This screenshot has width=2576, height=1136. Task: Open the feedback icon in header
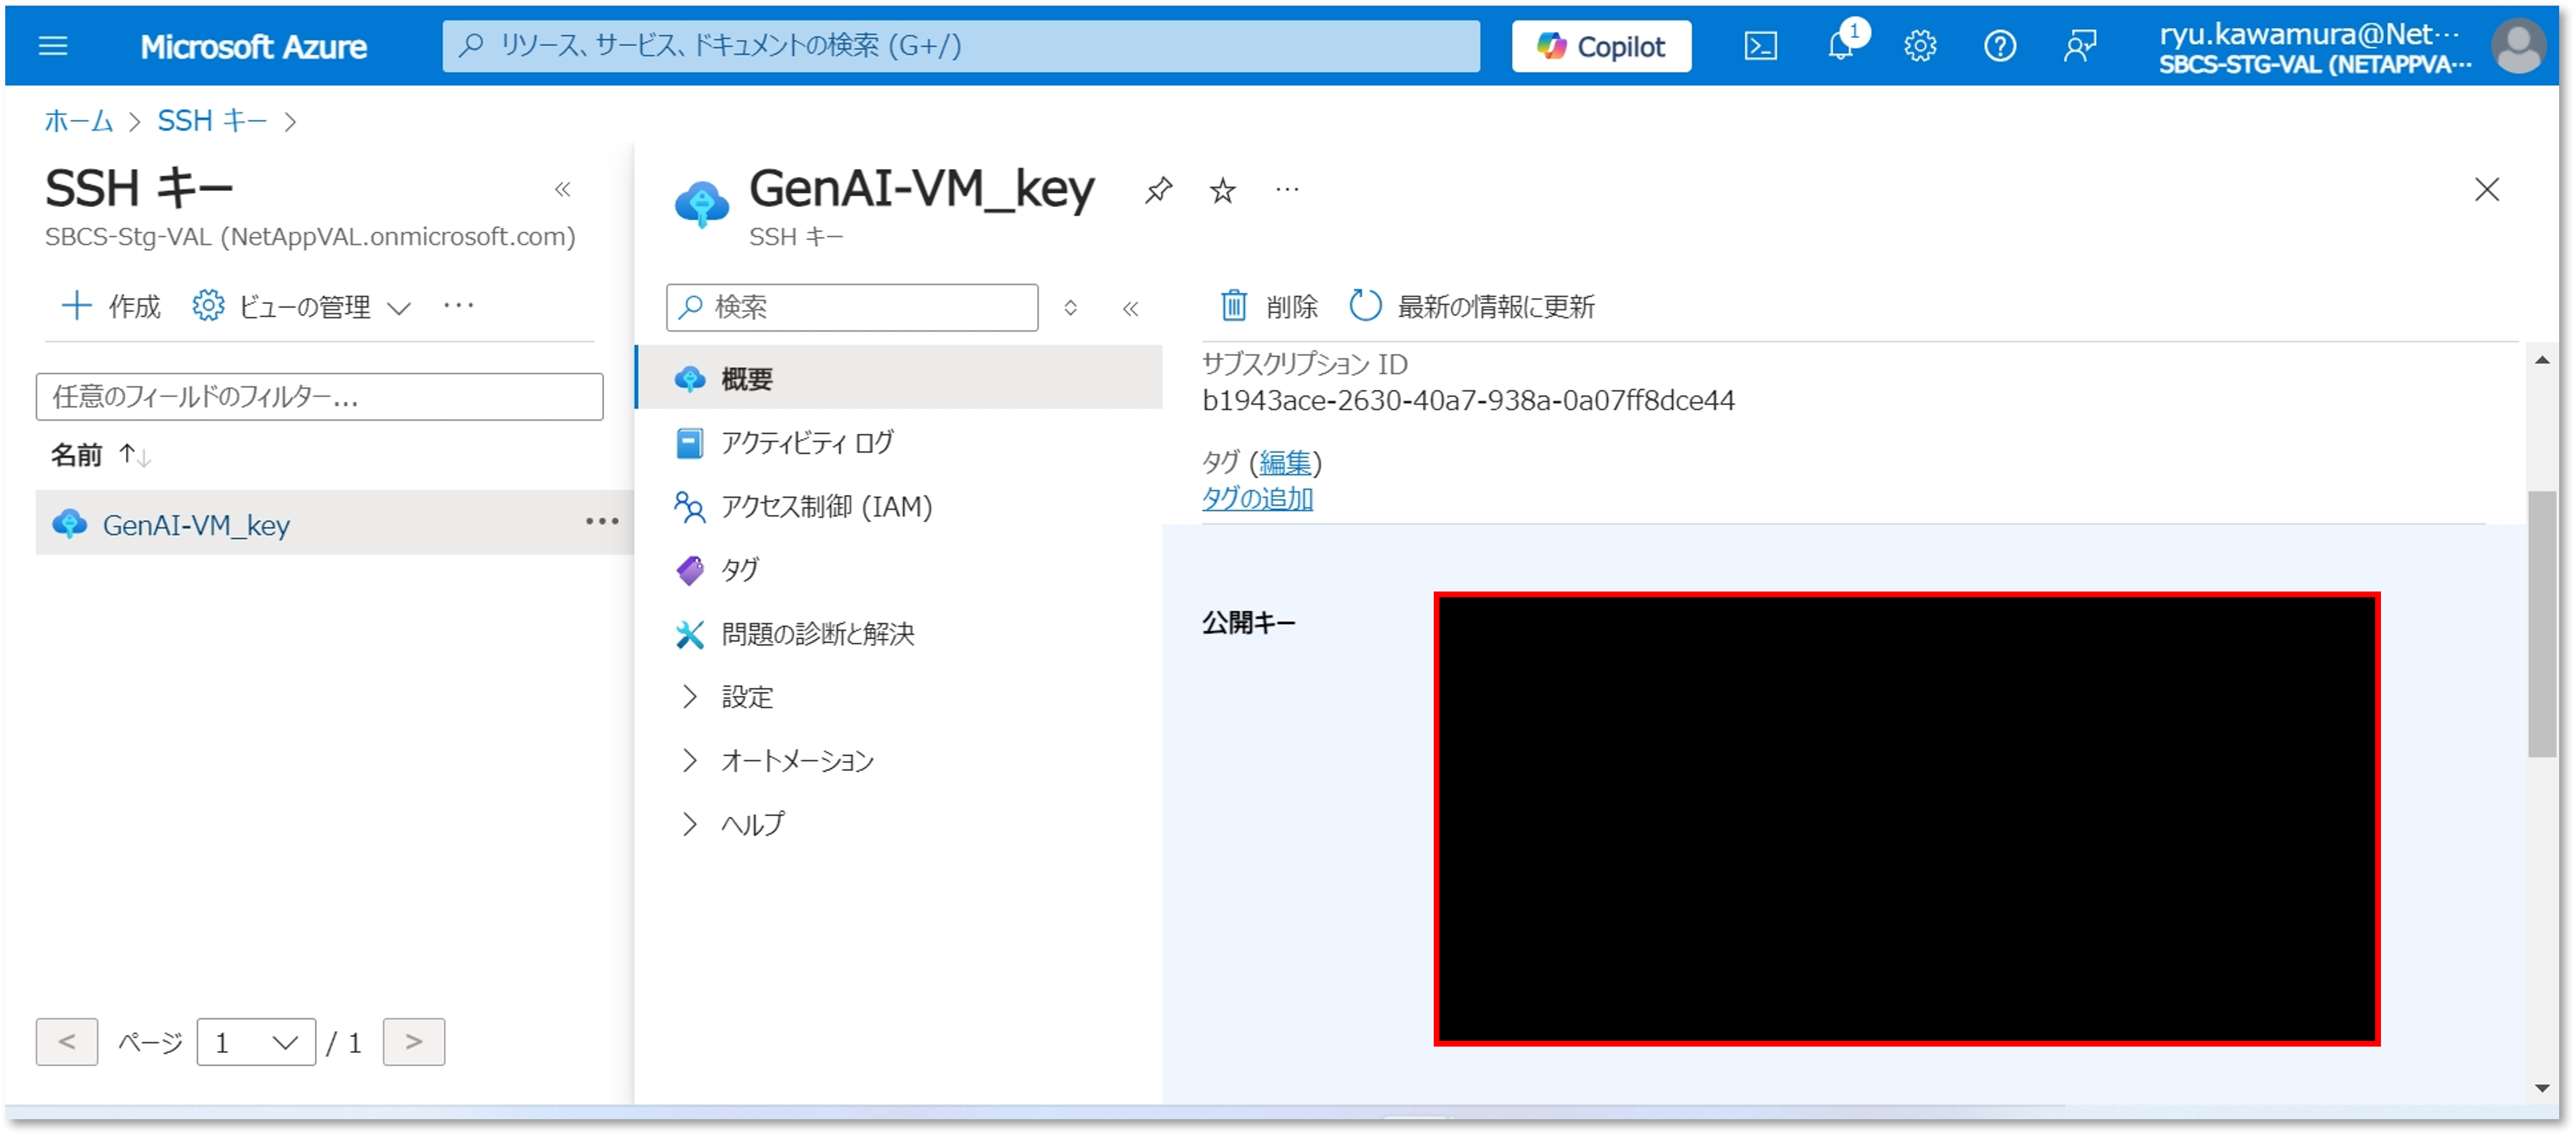[x=2080, y=46]
